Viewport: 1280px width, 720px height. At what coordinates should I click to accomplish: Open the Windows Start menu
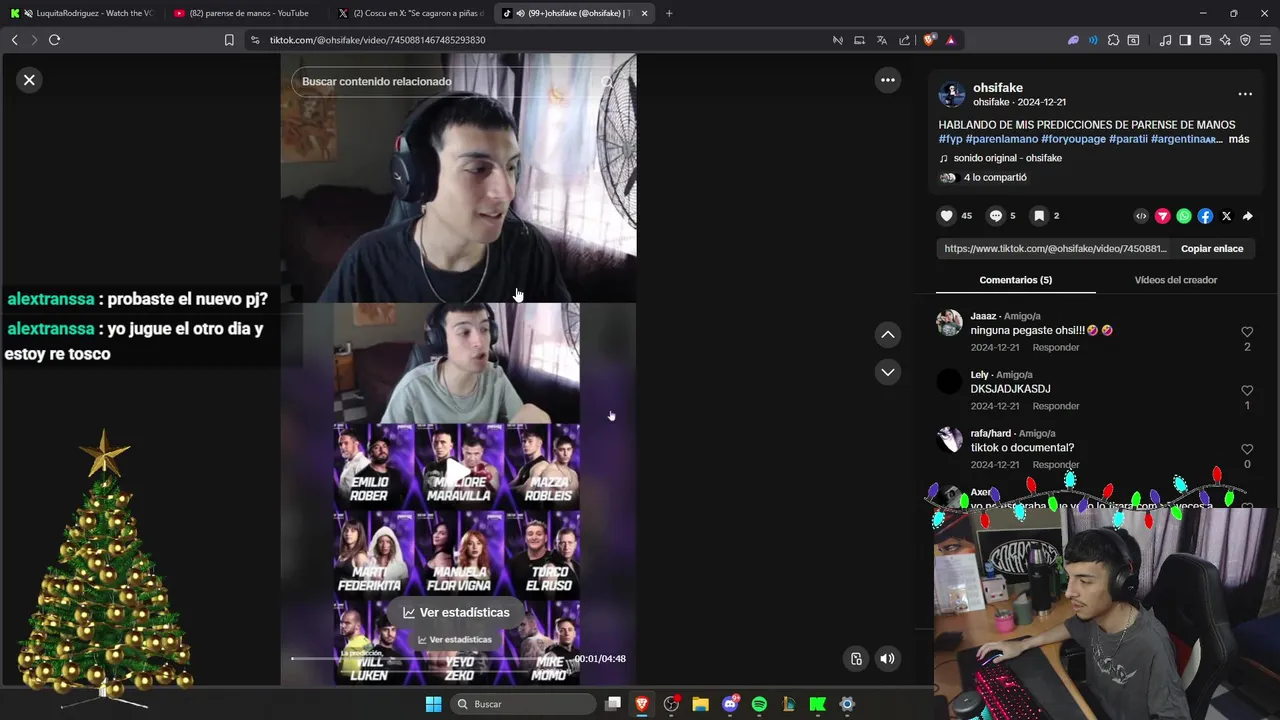433,704
